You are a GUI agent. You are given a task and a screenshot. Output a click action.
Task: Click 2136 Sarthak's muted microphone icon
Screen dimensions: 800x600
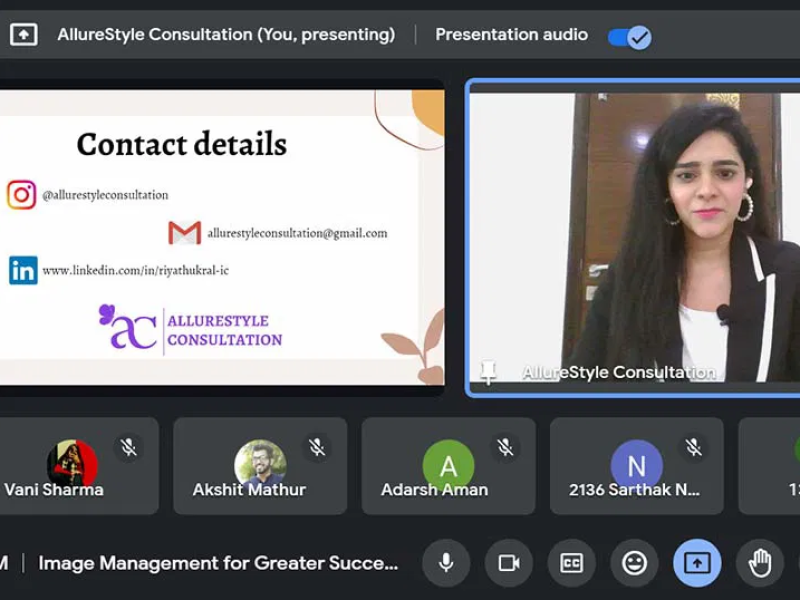693,447
